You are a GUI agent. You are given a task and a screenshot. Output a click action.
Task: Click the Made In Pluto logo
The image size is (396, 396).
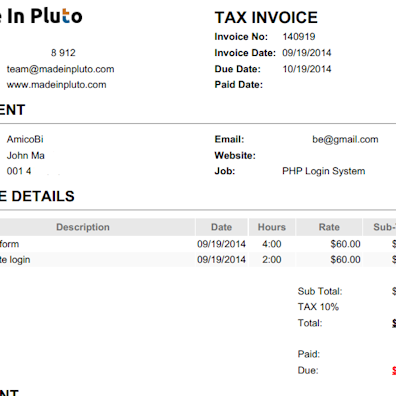point(41,16)
